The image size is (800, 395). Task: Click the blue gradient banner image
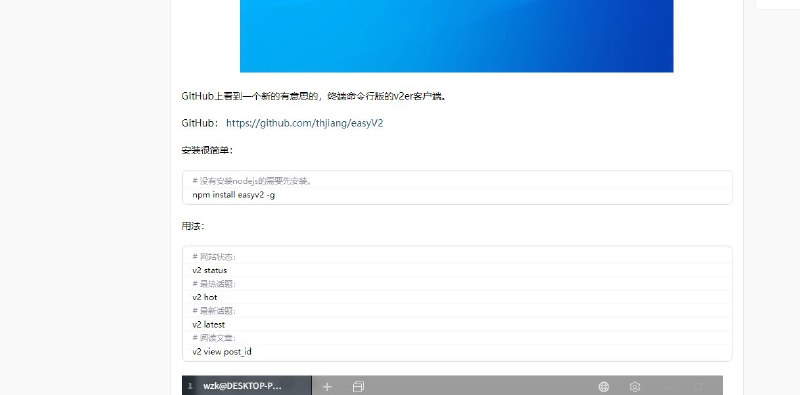pyautogui.click(x=457, y=36)
